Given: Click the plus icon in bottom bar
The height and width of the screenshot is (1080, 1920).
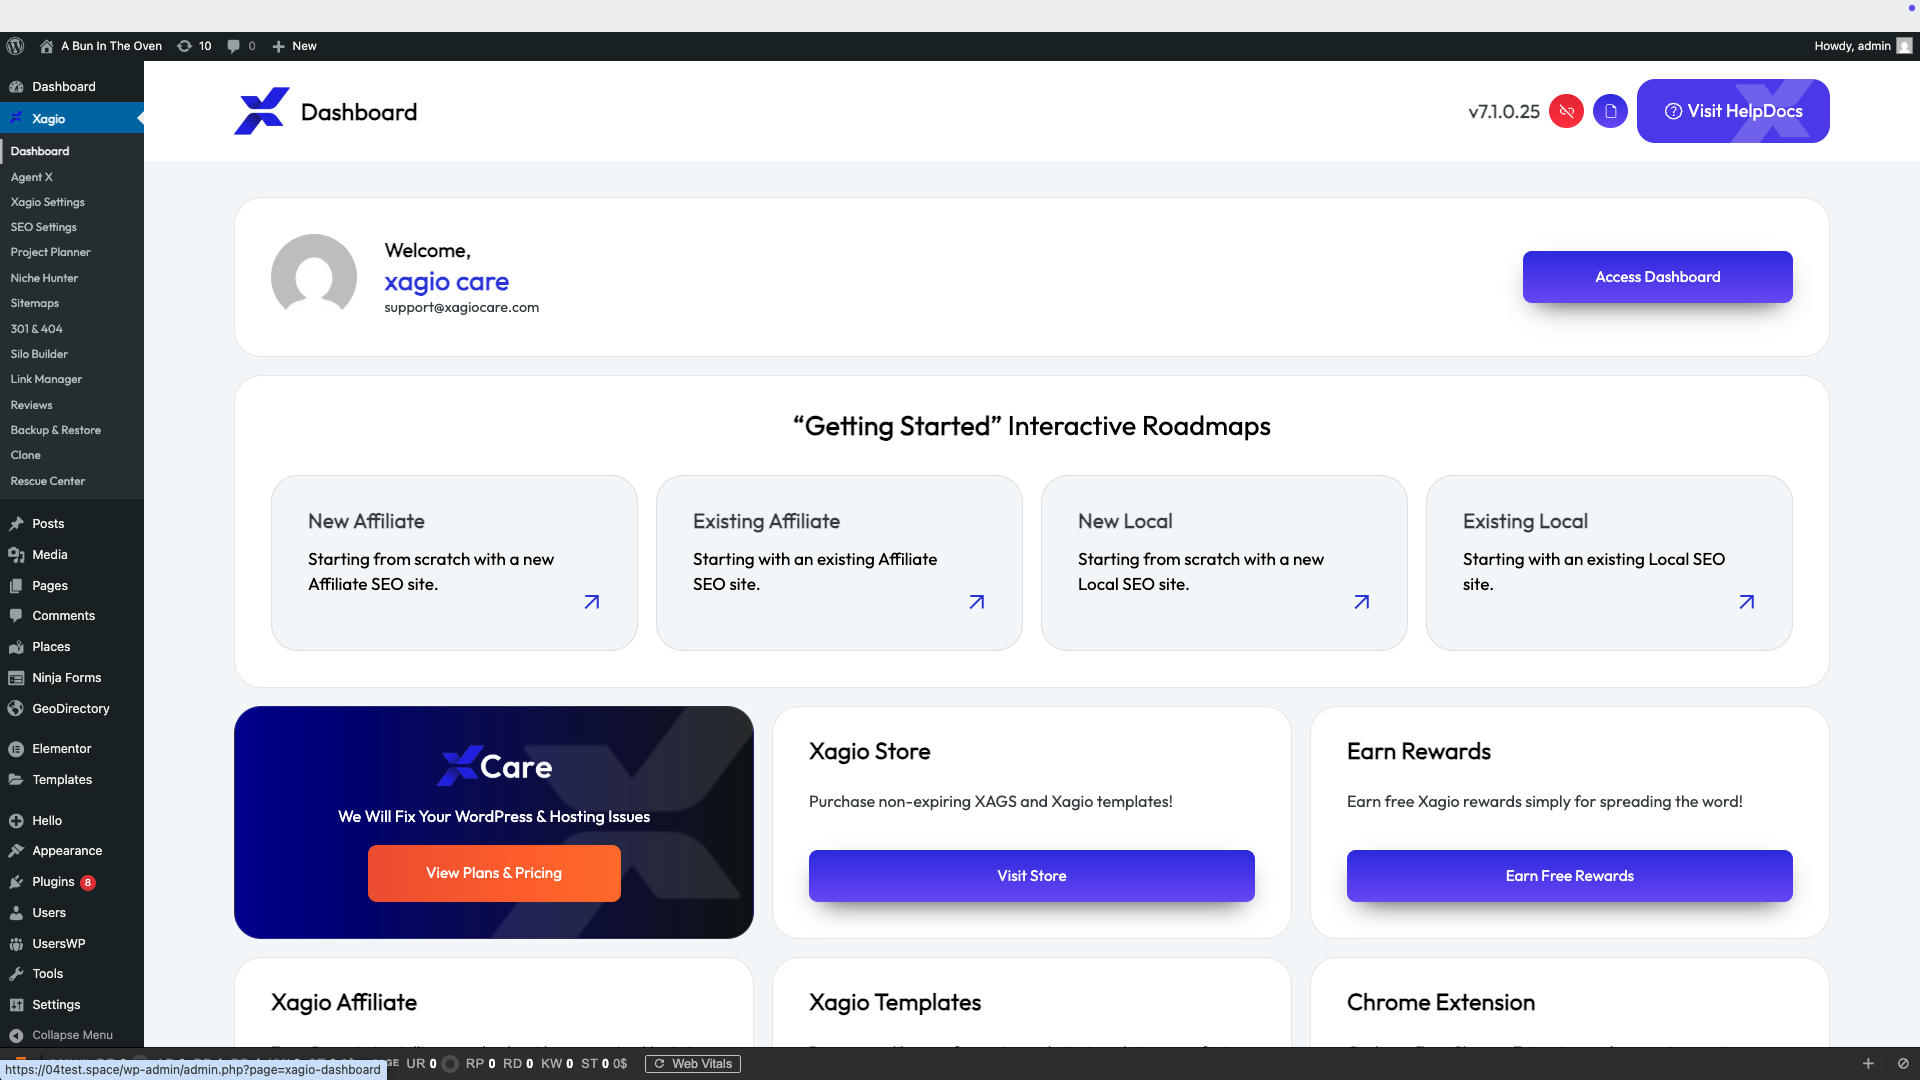Looking at the screenshot, I should pyautogui.click(x=1867, y=1064).
